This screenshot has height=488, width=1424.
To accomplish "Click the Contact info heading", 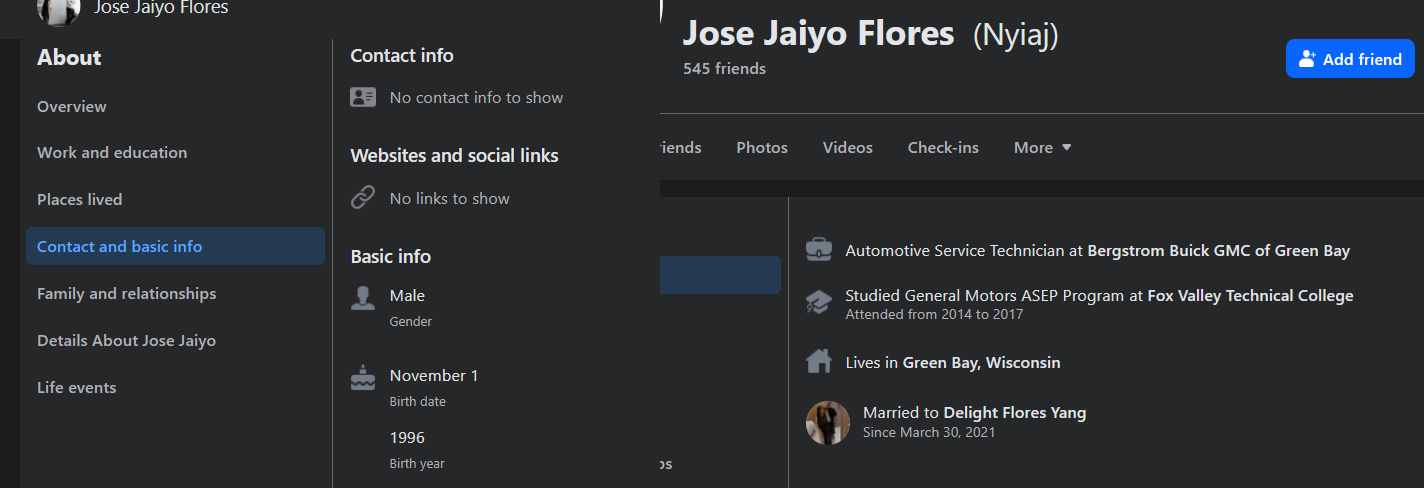I will pos(402,56).
